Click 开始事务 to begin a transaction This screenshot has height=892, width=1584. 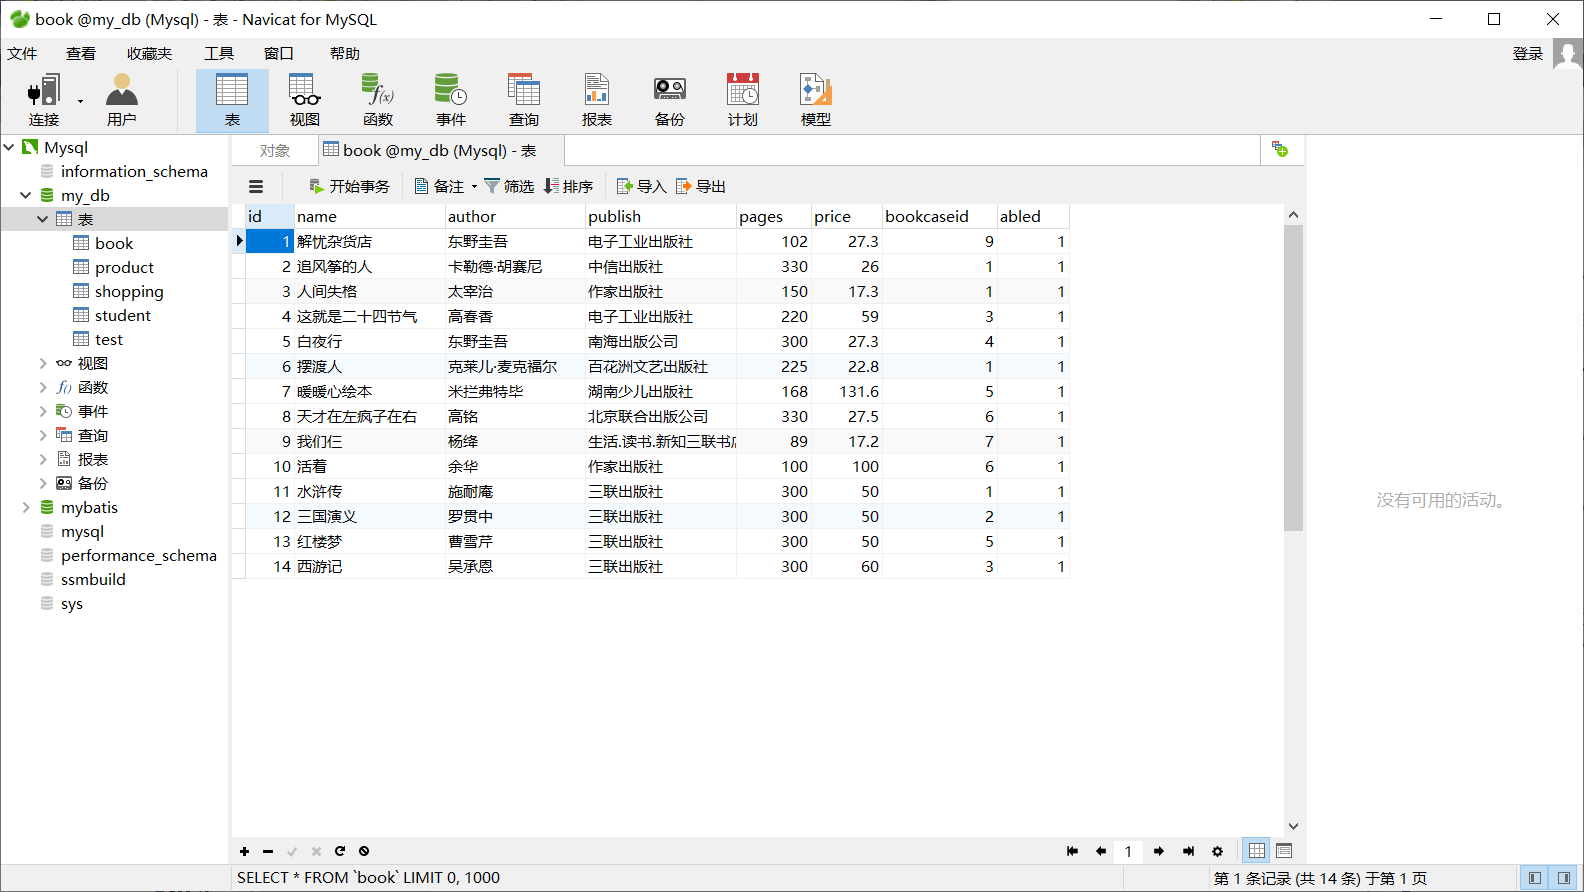[349, 186]
